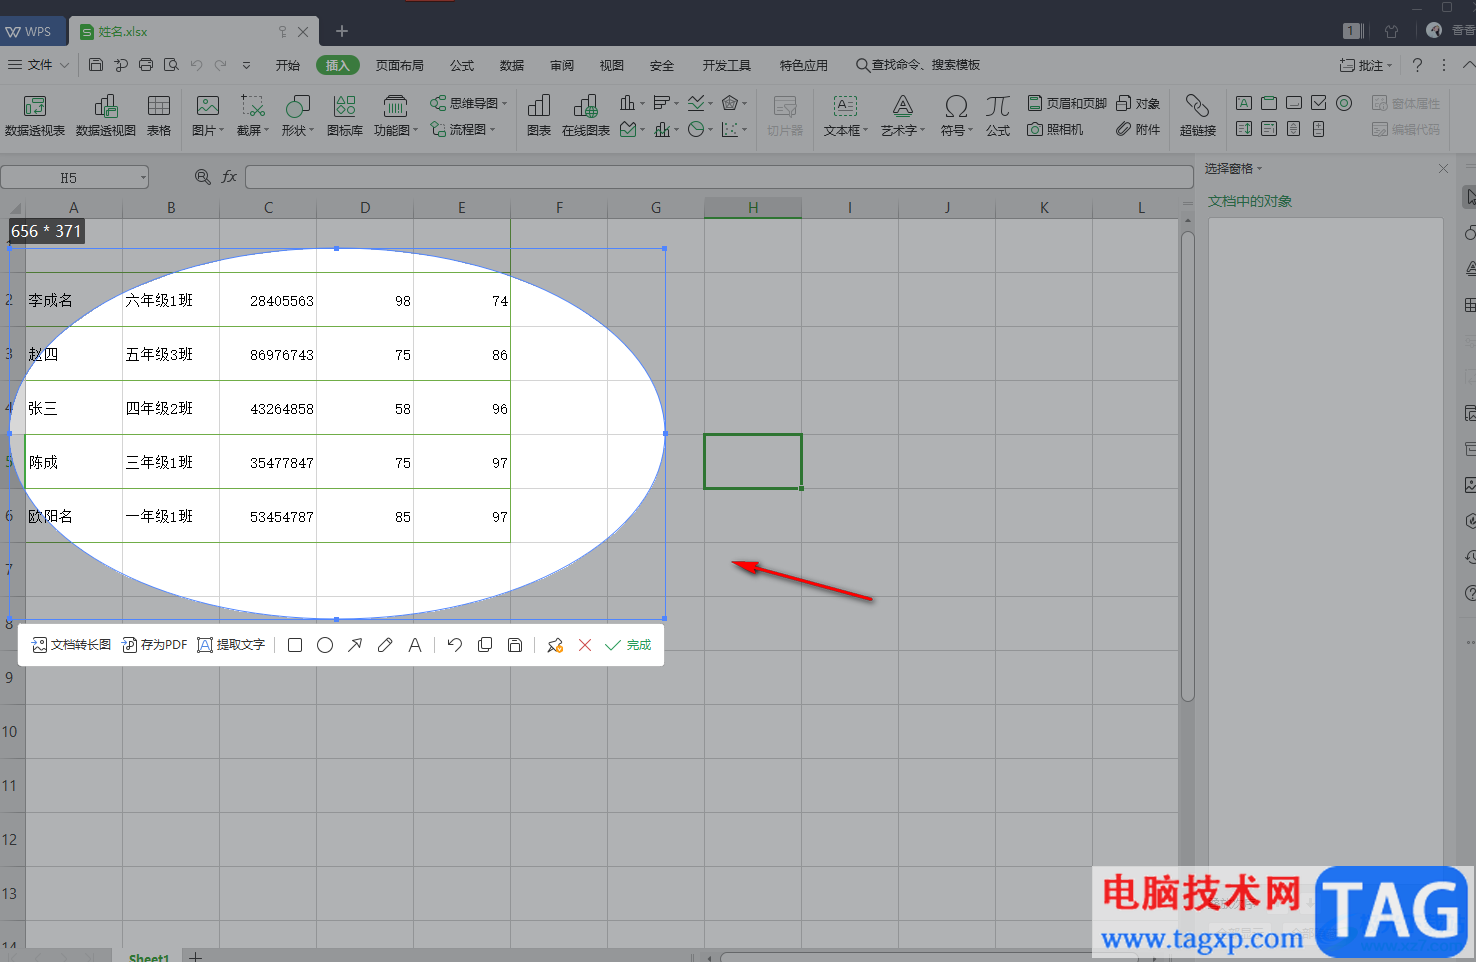The width and height of the screenshot is (1476, 962).
Task: Open 文本框 text box dropdown
Action: point(846,116)
